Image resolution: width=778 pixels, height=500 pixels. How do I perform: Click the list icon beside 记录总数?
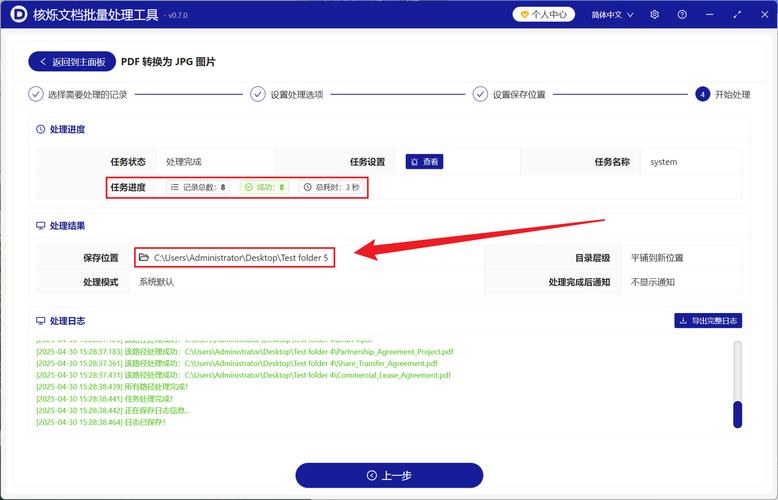(175, 187)
